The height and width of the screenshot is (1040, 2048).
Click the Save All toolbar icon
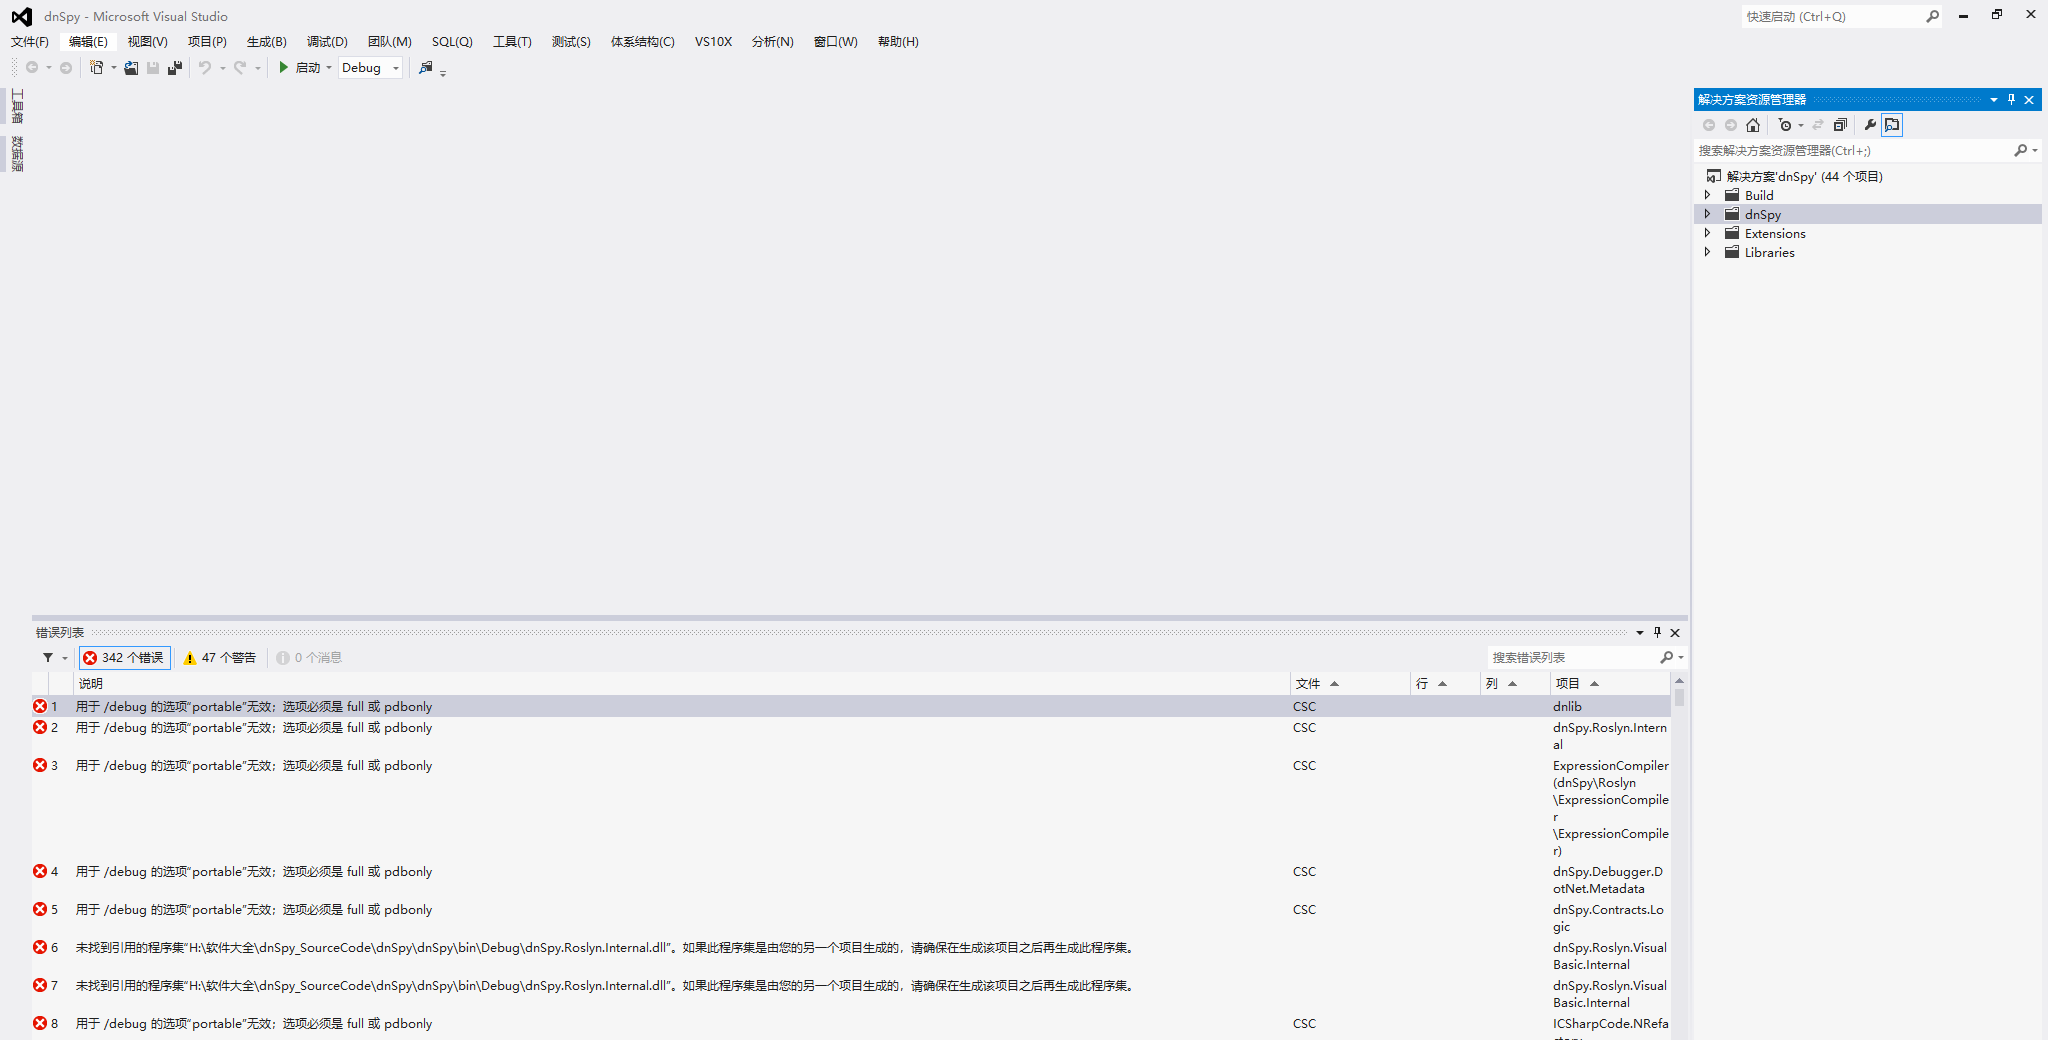(175, 68)
